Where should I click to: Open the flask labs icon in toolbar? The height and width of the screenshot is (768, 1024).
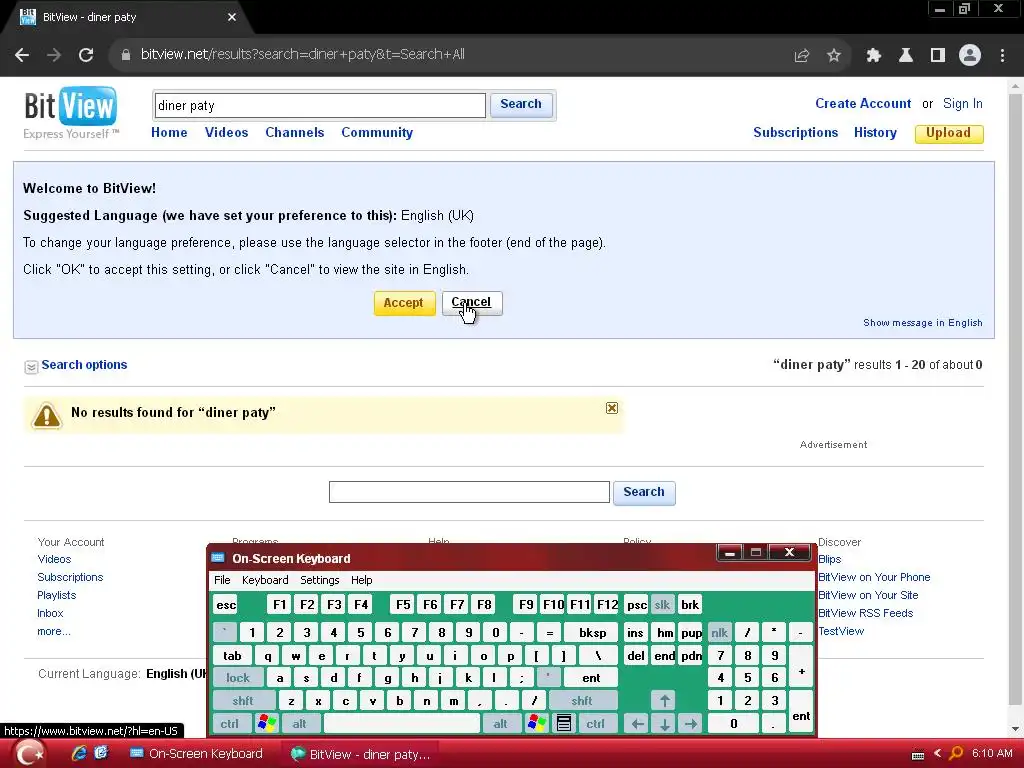[x=906, y=56]
